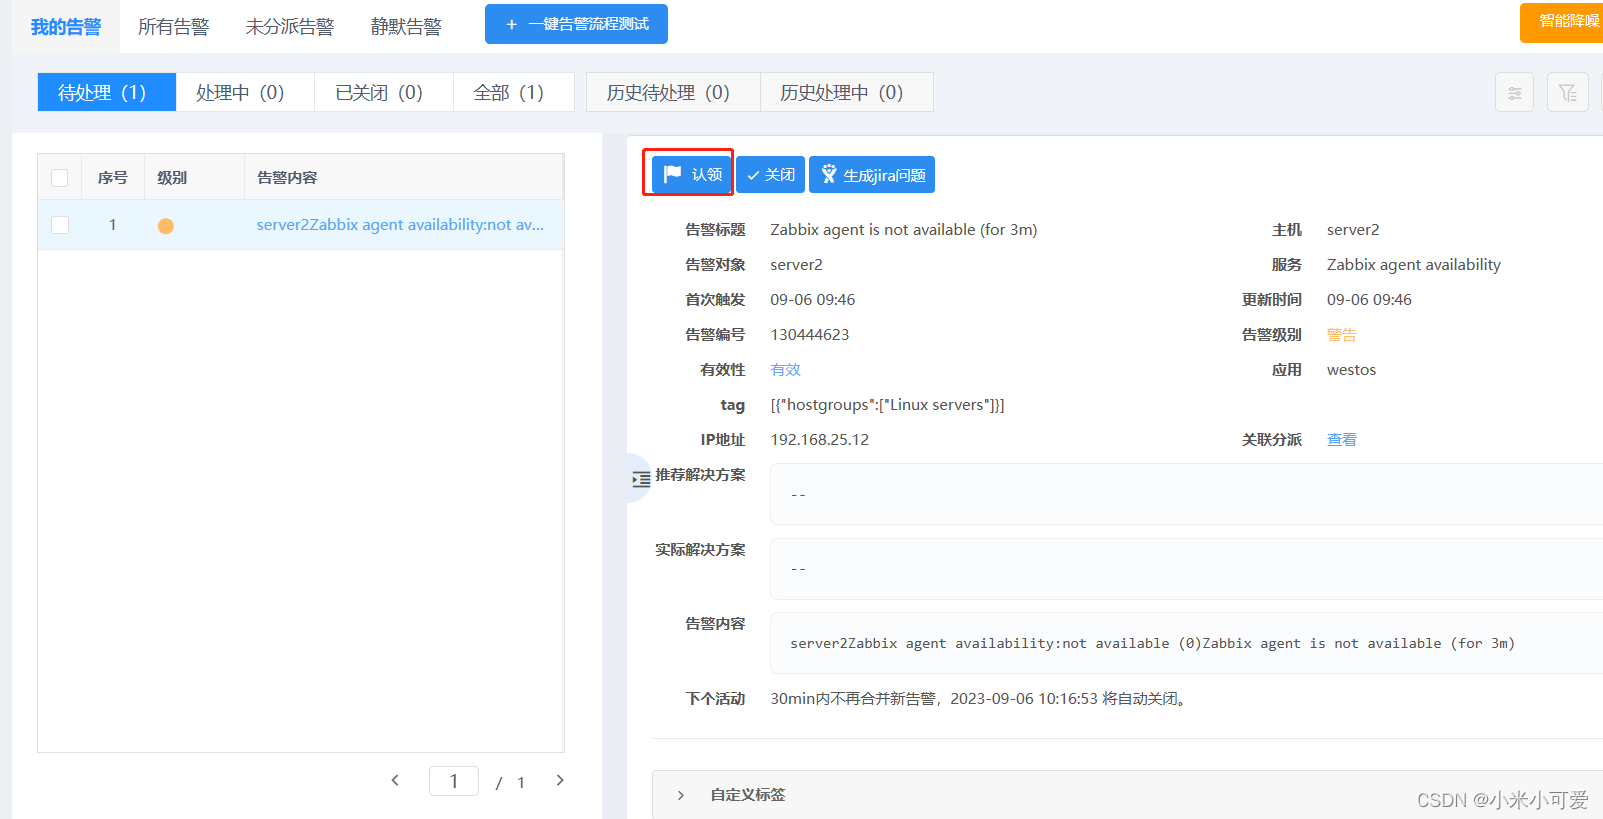Open the 智能降噪 orange button

[1562, 22]
